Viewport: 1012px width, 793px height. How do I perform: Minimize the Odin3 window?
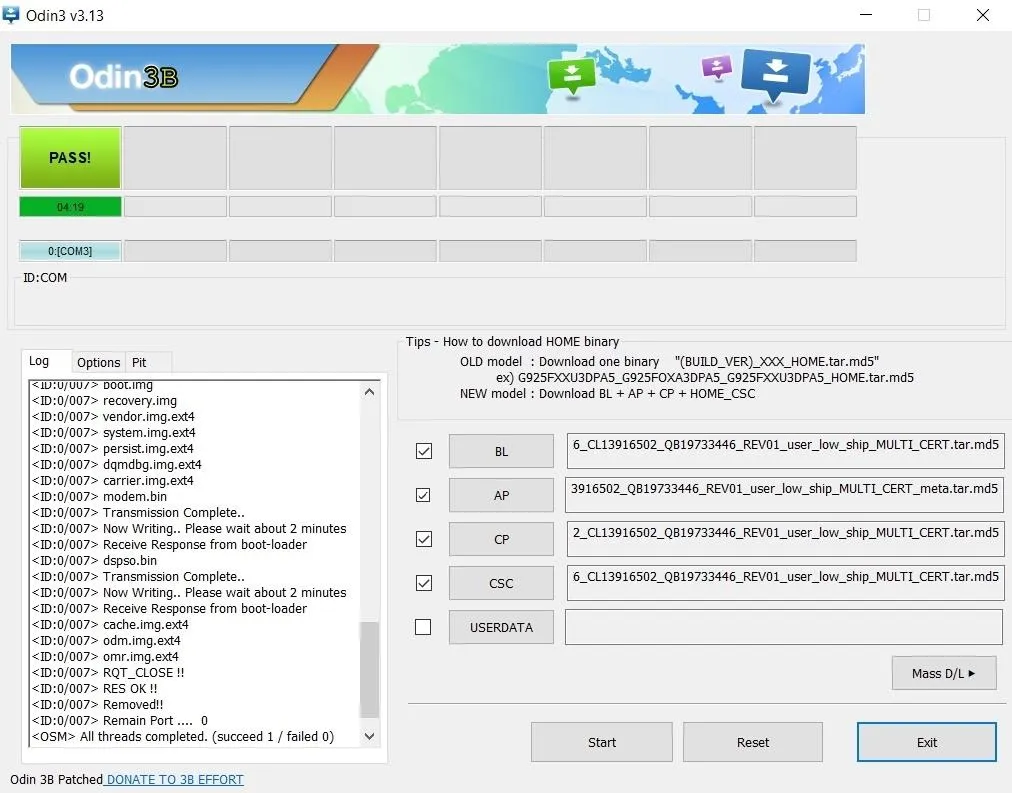tap(866, 14)
